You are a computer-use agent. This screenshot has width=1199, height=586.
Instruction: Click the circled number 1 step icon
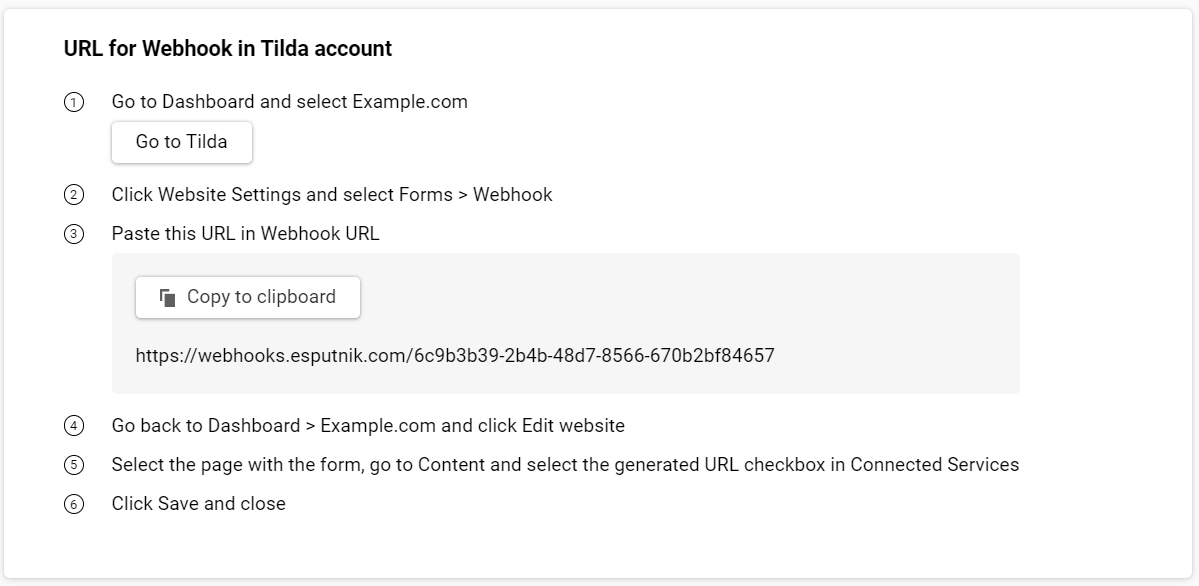coord(73,103)
